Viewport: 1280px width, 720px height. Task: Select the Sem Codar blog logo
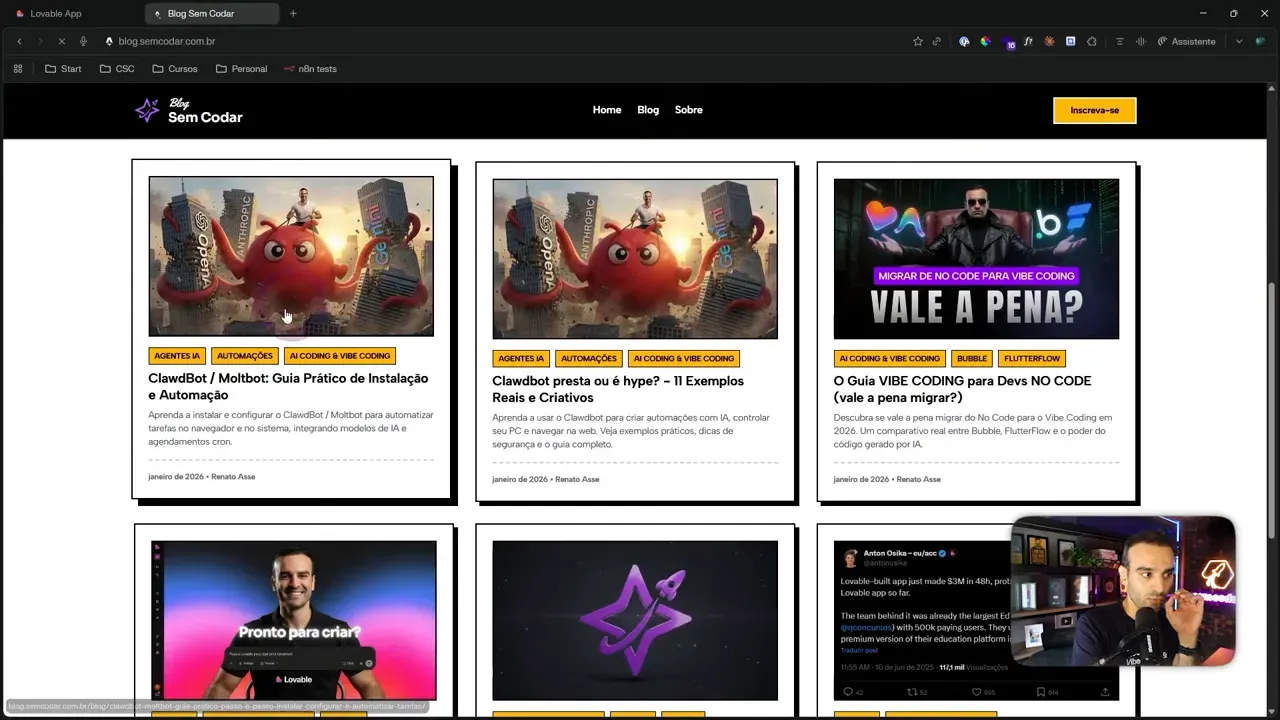190,110
